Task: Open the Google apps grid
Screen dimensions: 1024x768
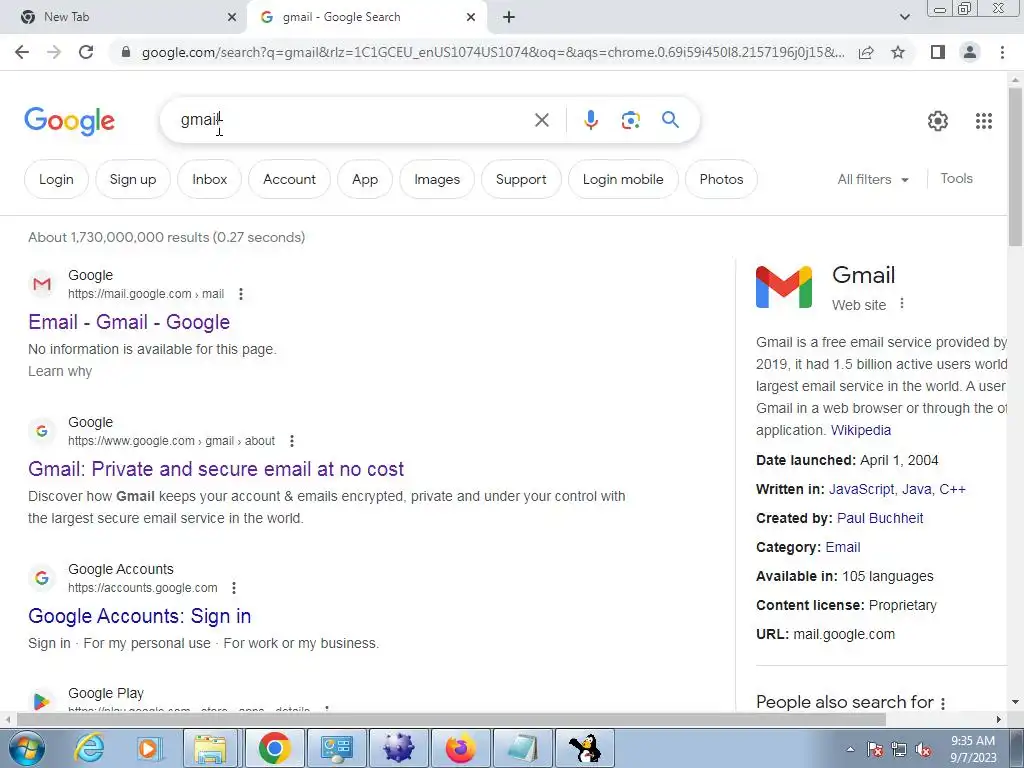Action: (x=984, y=121)
